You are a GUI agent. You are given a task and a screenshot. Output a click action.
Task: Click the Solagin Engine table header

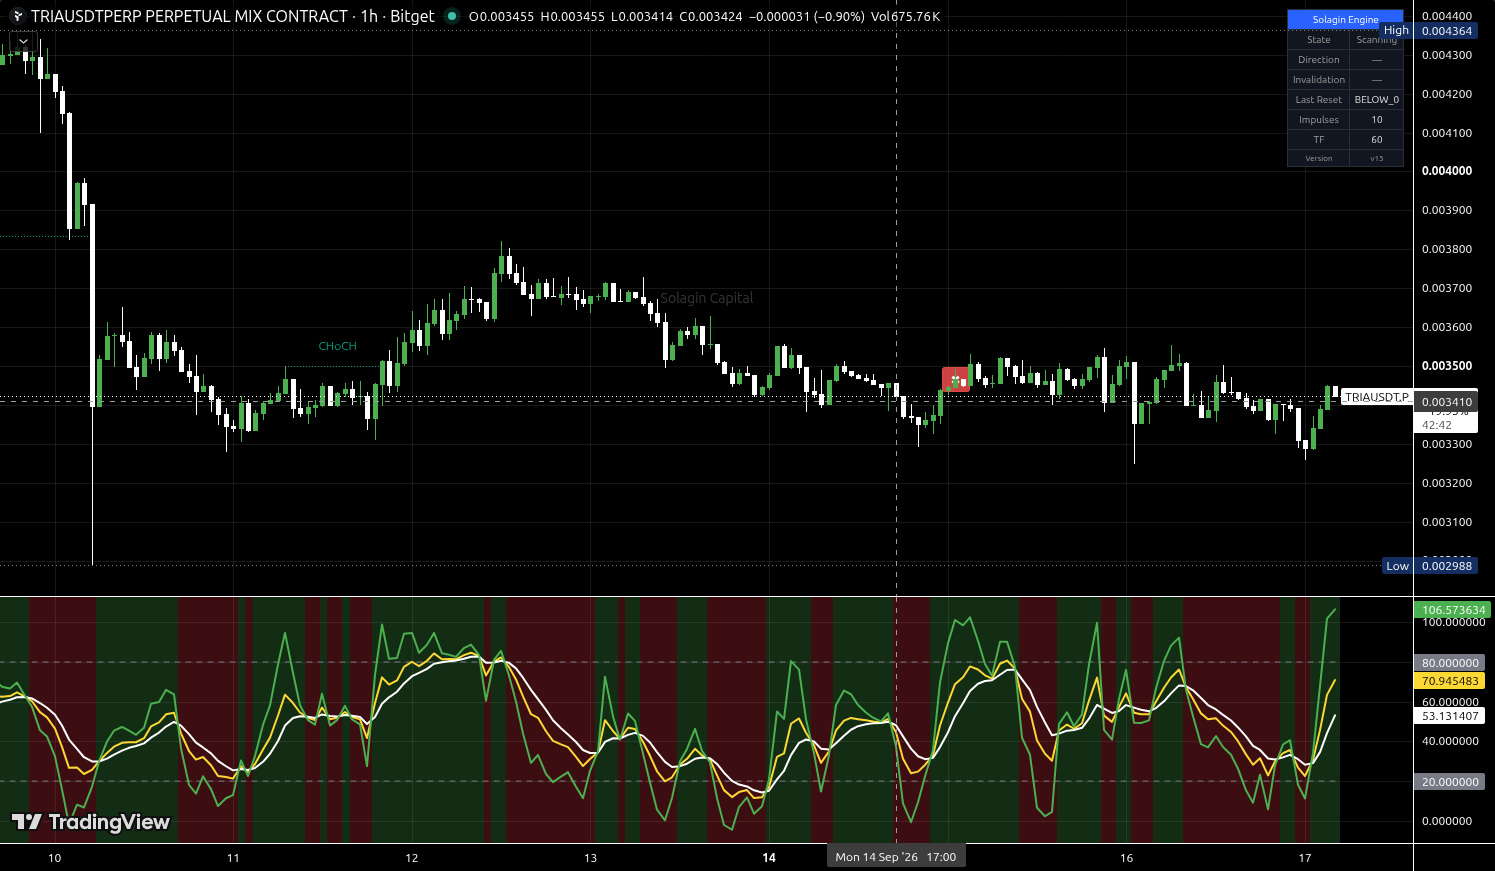point(1345,19)
